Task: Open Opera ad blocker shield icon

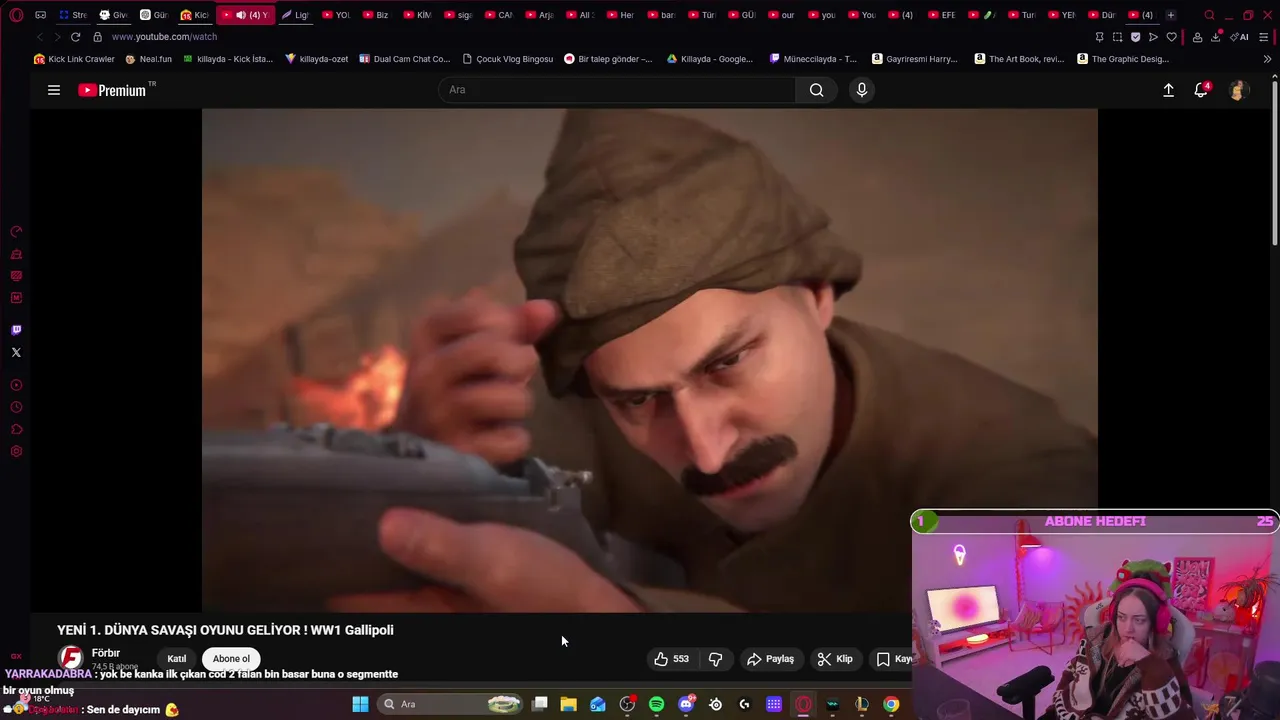Action: coord(1135,37)
